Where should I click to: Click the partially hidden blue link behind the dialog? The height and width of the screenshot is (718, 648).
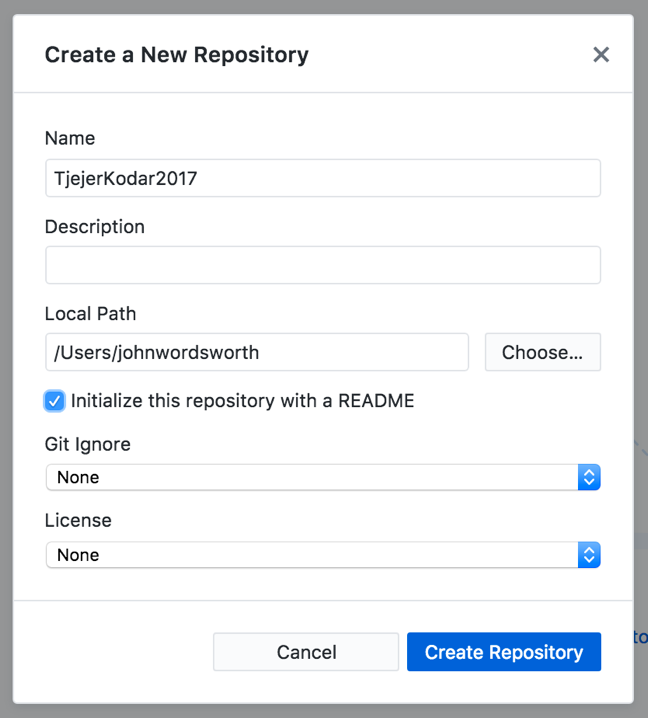(x=640, y=637)
